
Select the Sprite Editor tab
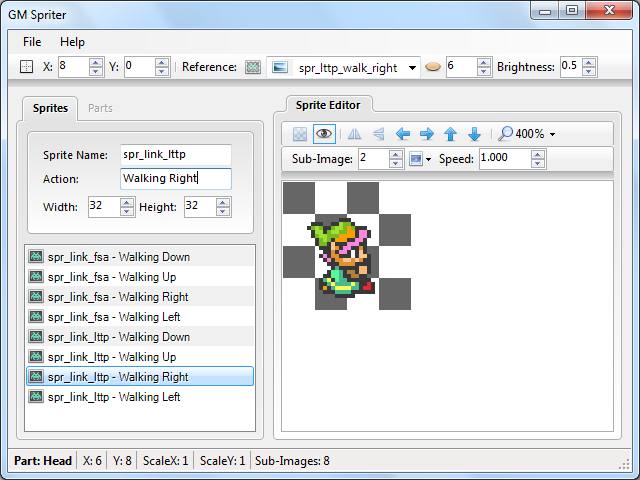328,105
